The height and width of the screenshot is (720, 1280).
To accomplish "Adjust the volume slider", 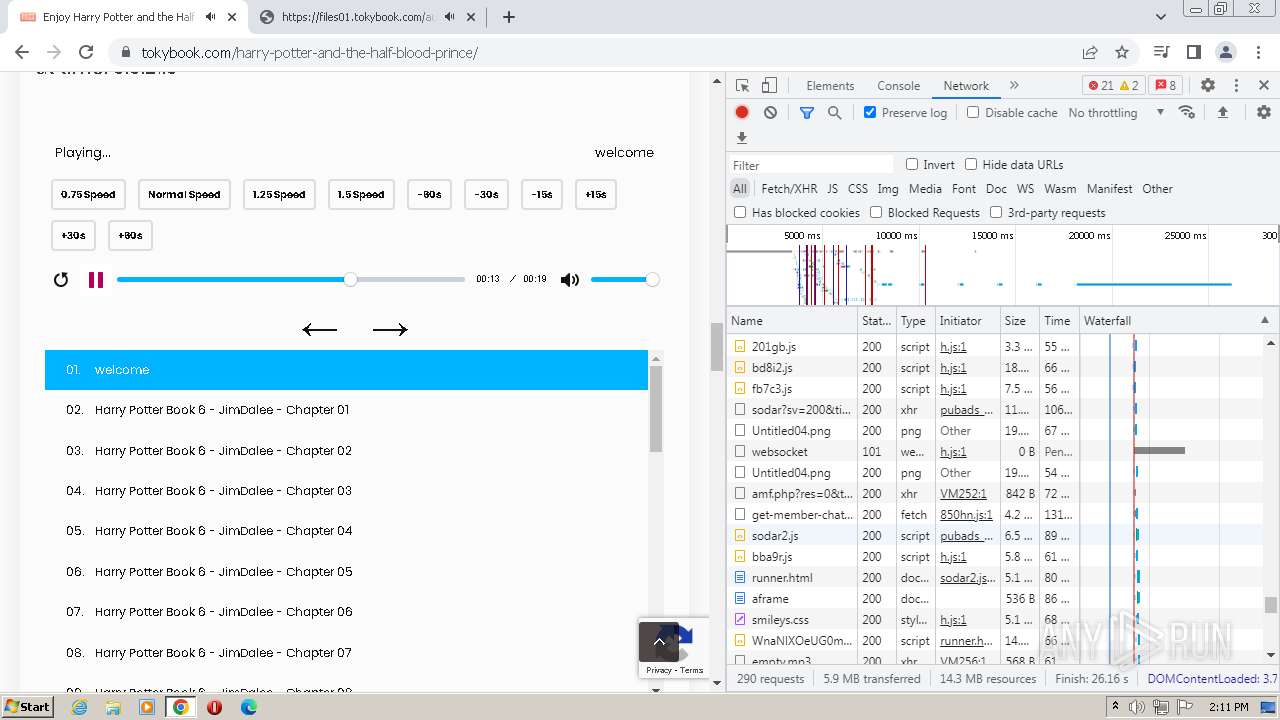I will pos(624,280).
